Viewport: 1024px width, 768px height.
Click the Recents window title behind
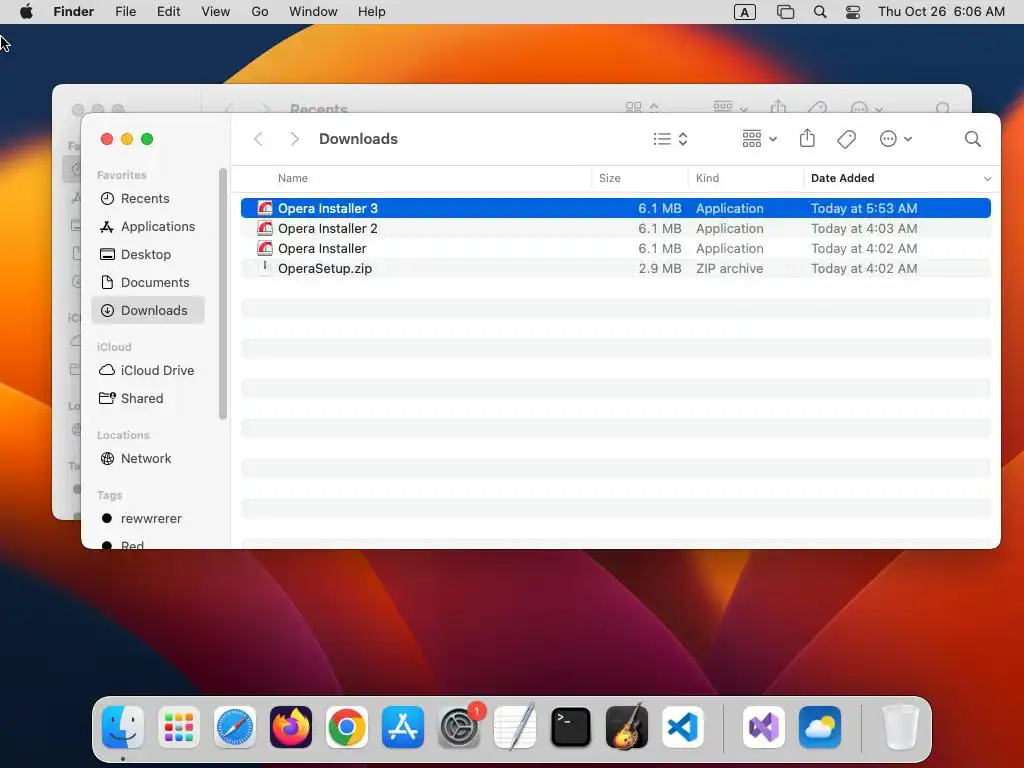319,108
